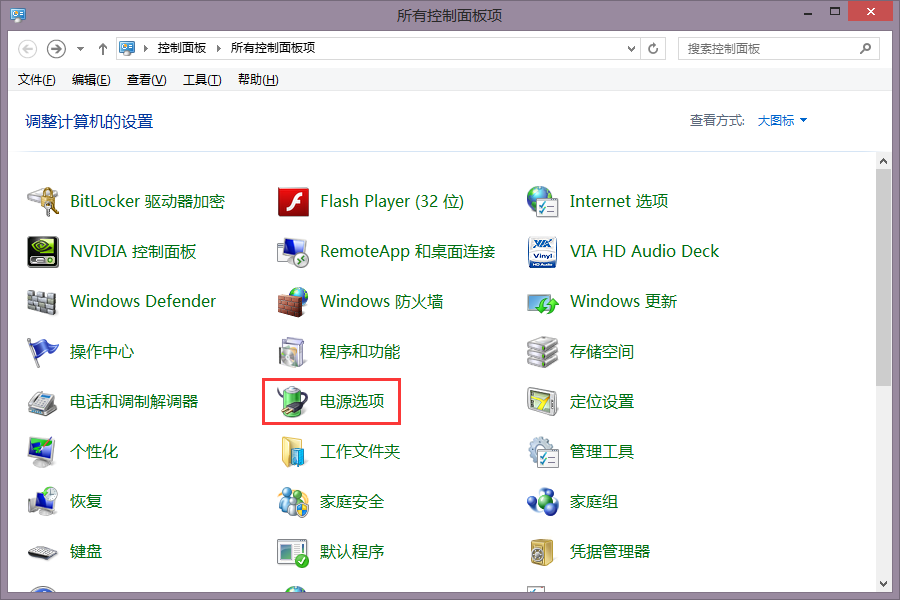Open the 存储空间 link text
The height and width of the screenshot is (600, 900).
coord(602,351)
